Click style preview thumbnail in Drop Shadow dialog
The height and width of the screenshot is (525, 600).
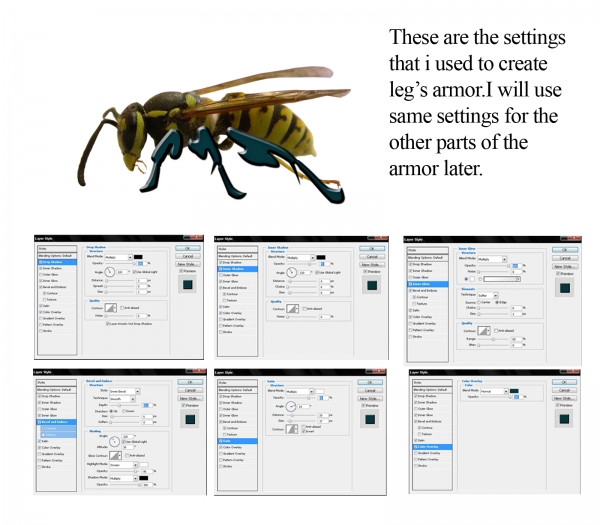click(x=188, y=284)
